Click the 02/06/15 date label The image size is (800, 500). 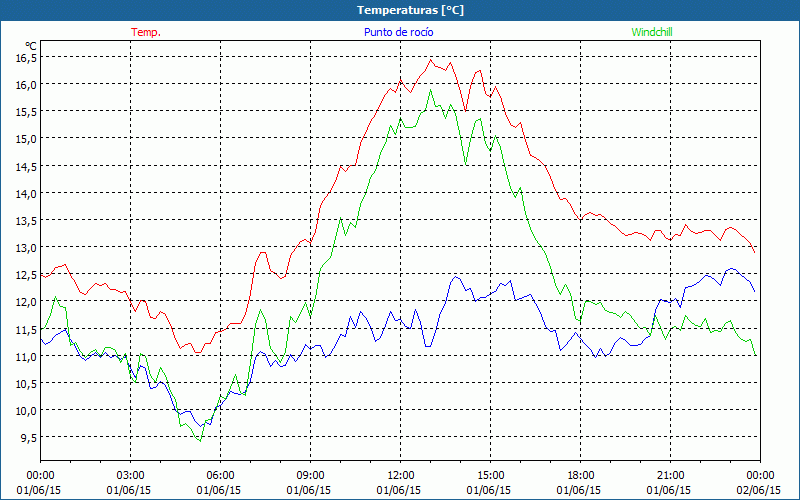[x=759, y=490]
